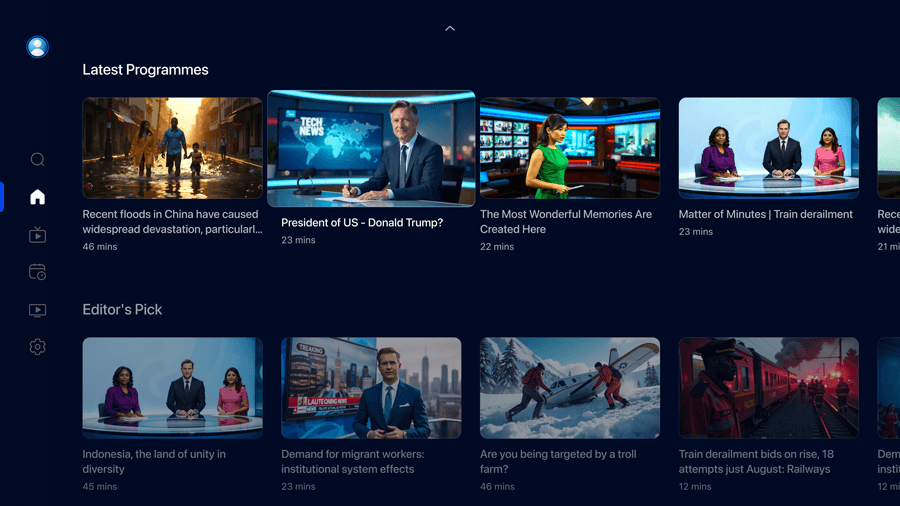Open search from the sidebar
900x506 pixels.
click(x=37, y=160)
